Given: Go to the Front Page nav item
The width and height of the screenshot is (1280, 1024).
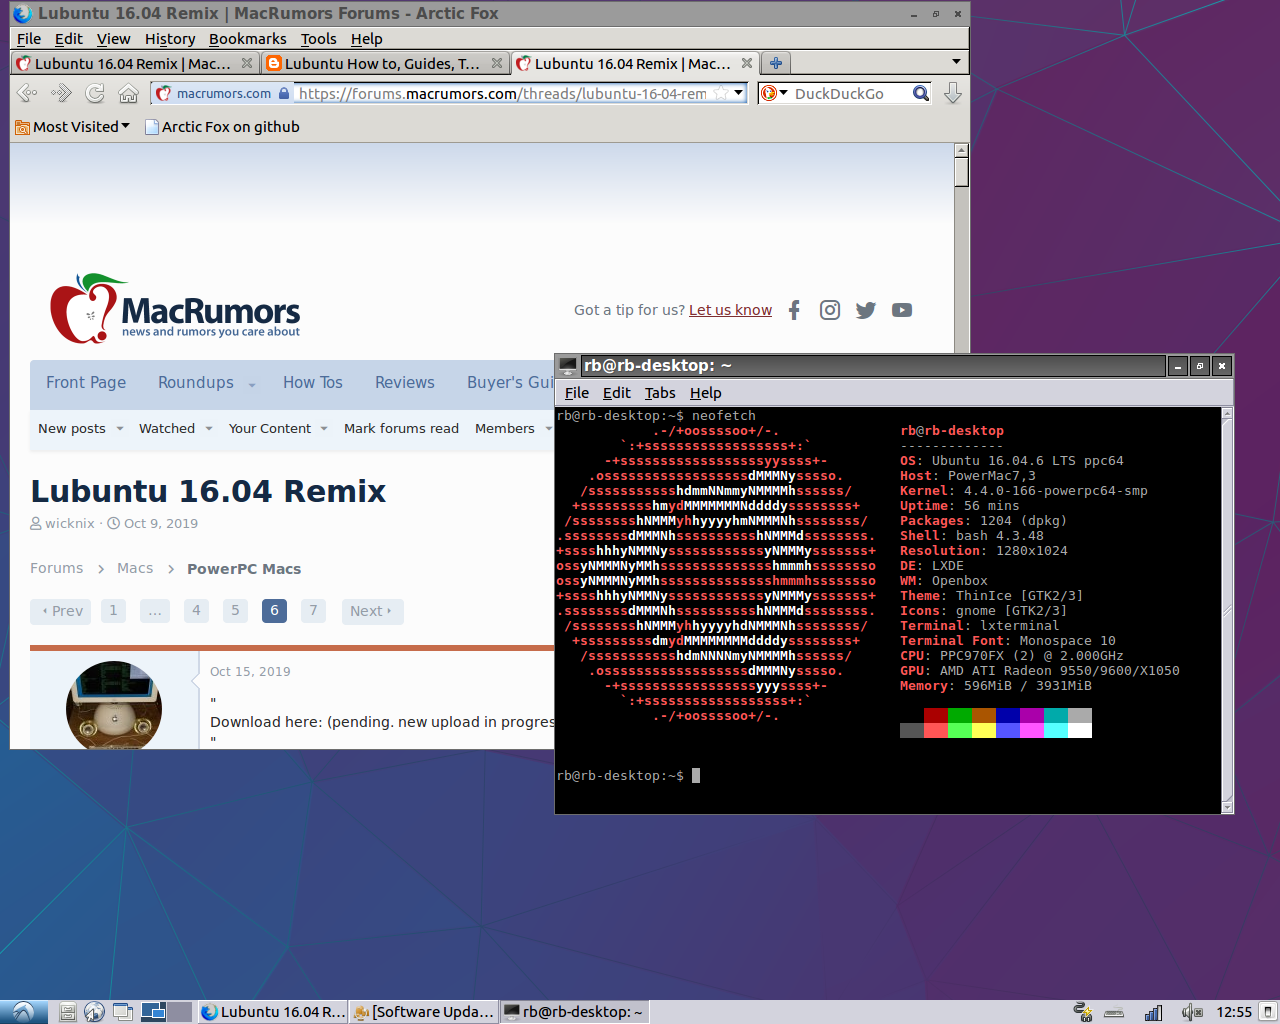Looking at the screenshot, I should point(86,382).
